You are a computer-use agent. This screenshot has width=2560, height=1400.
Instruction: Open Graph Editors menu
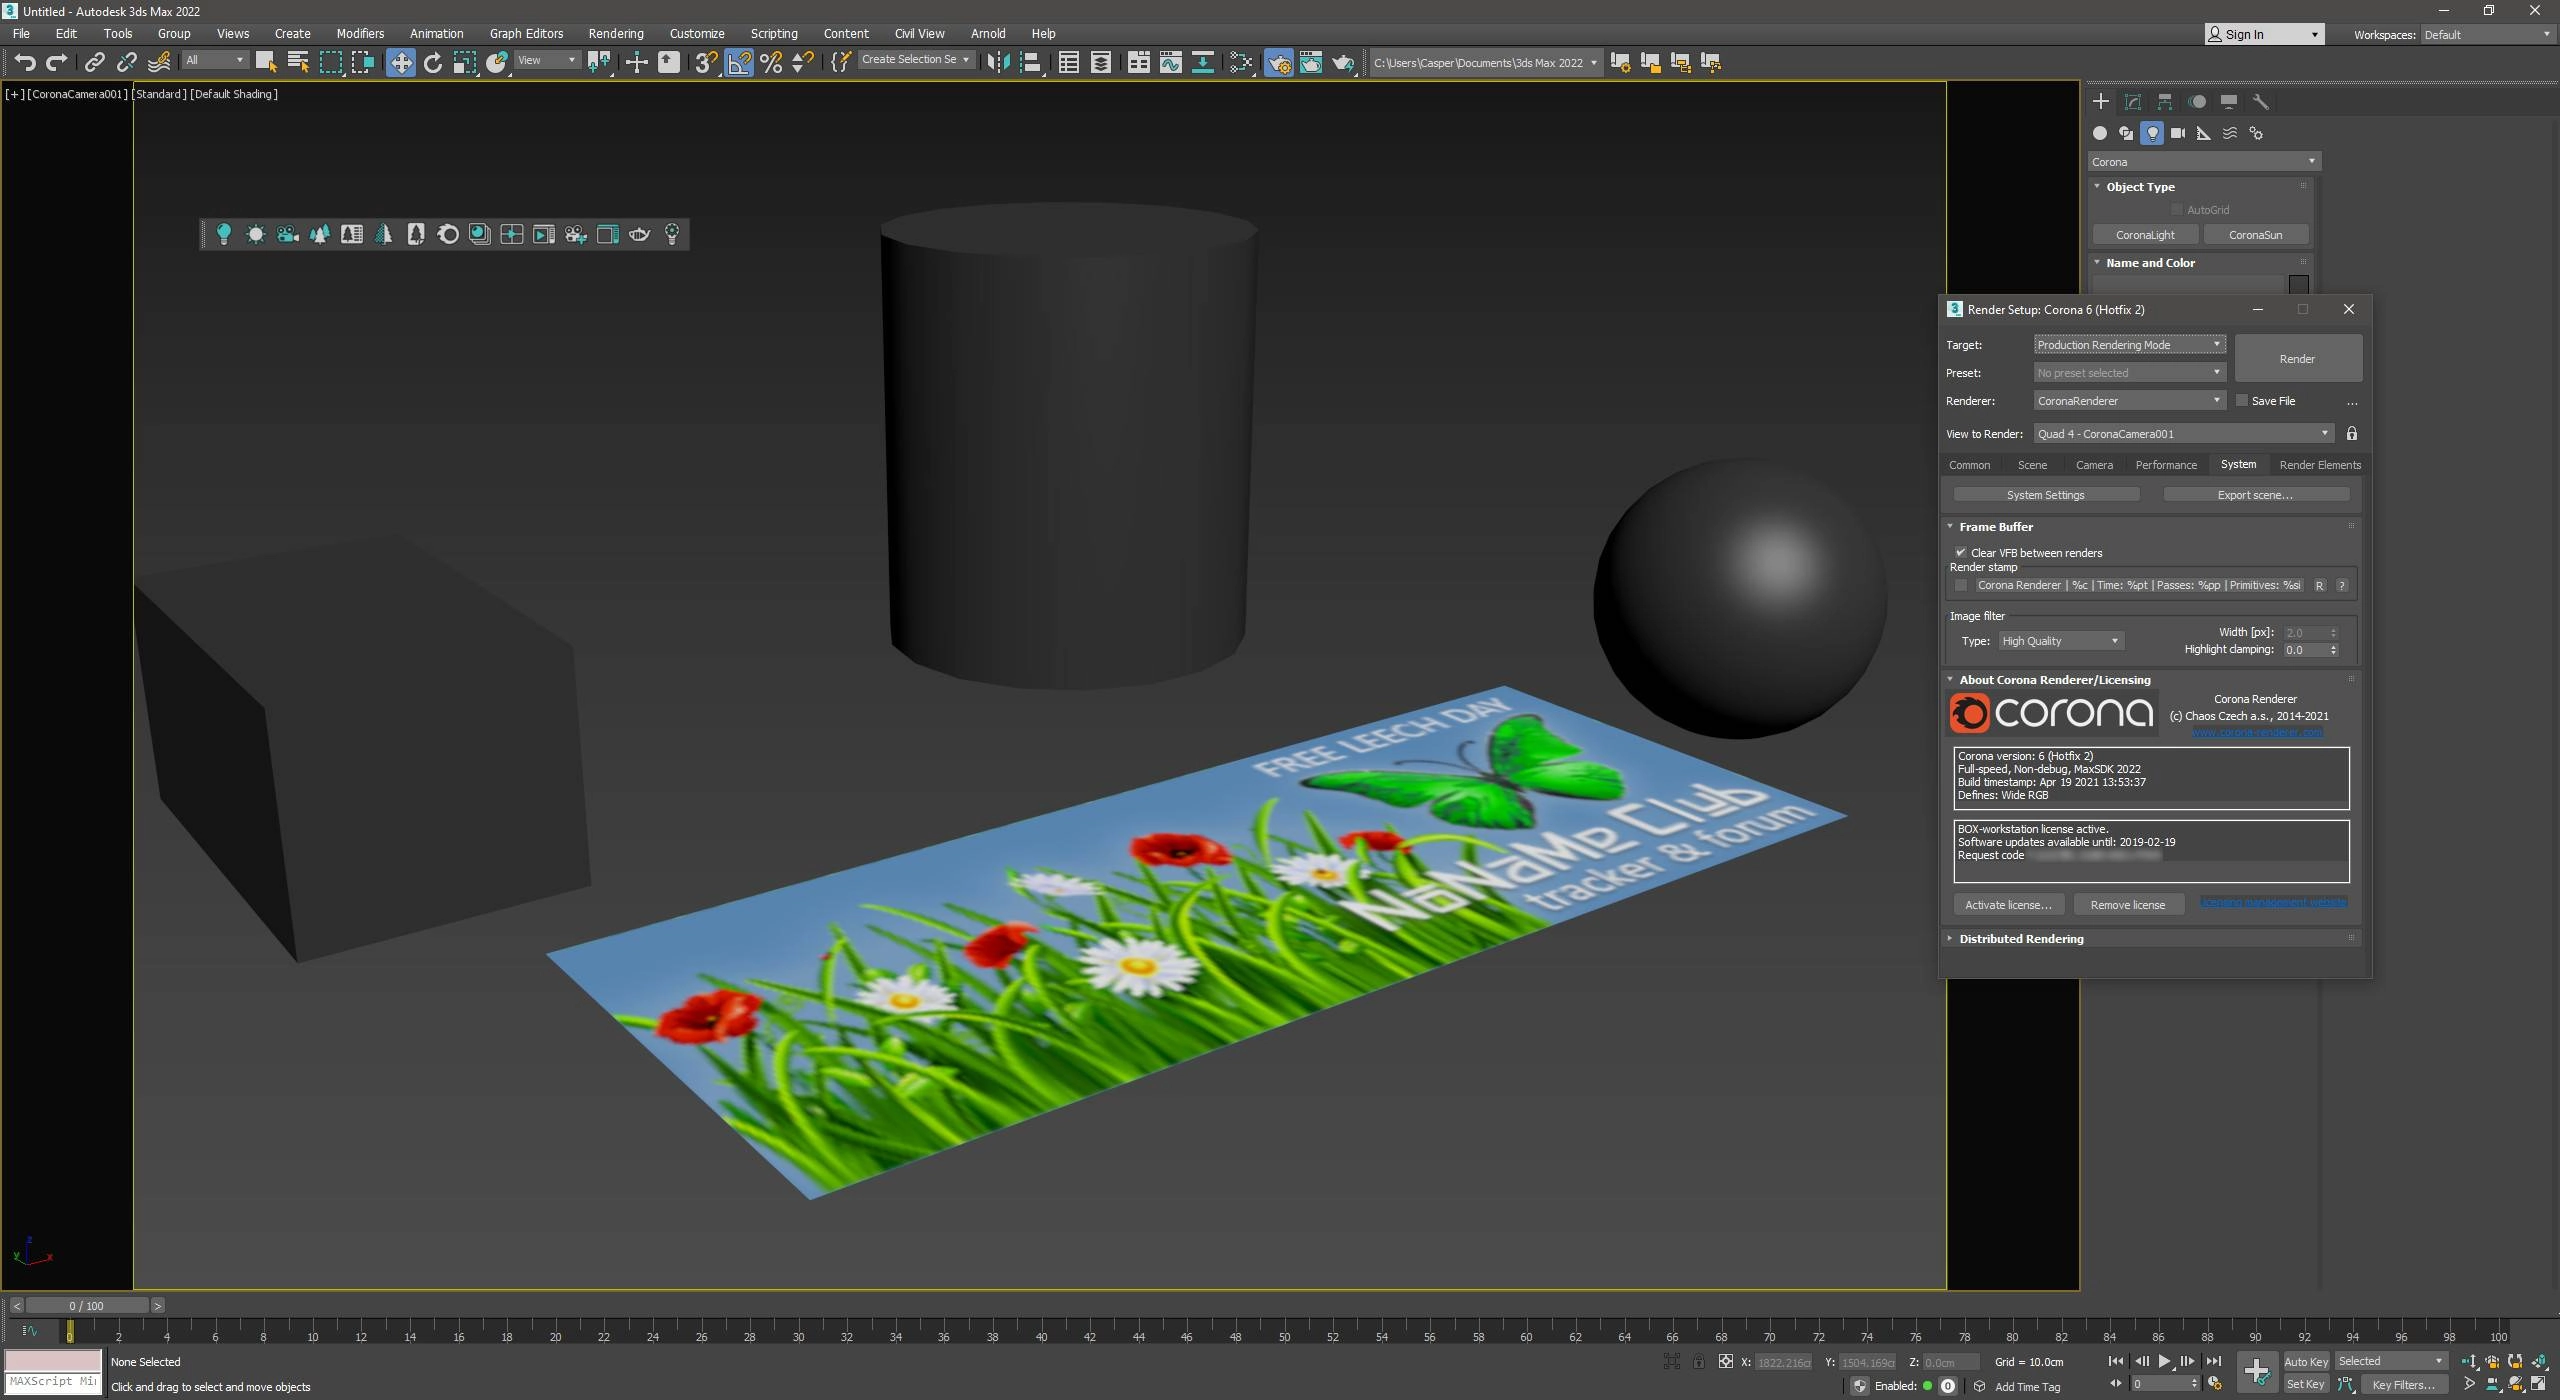526,33
